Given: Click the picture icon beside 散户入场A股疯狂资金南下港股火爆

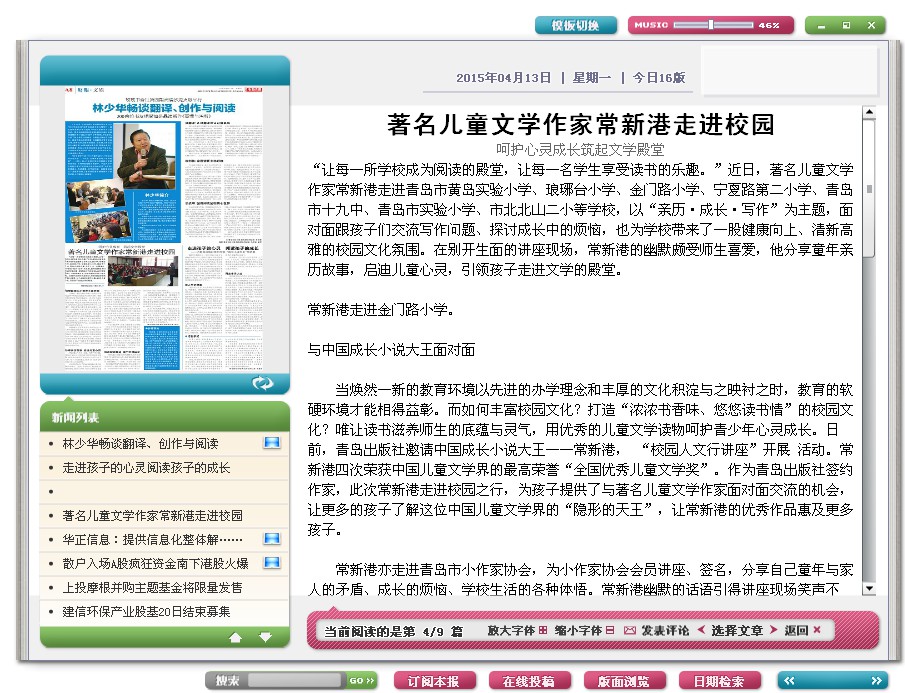Looking at the screenshot, I should (272, 563).
